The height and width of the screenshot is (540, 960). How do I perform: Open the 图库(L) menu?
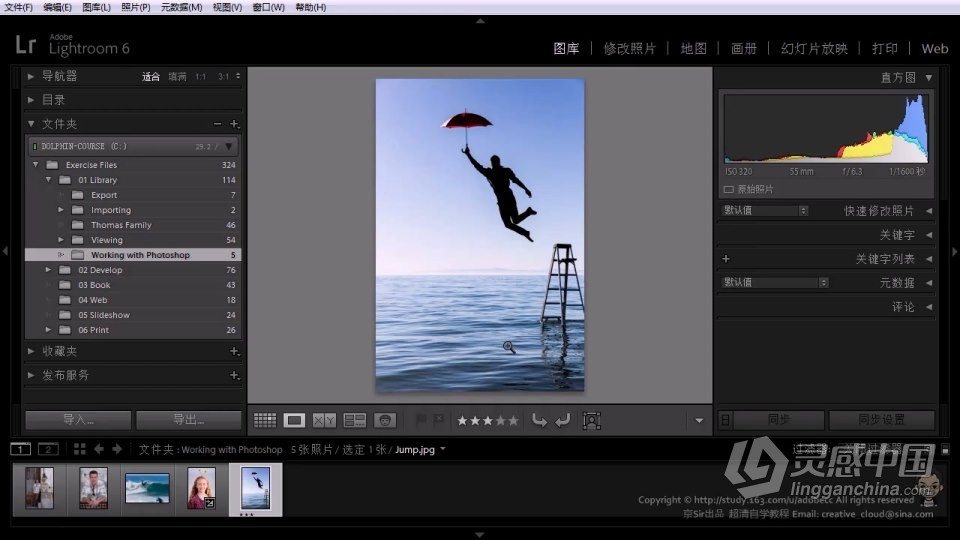97,7
